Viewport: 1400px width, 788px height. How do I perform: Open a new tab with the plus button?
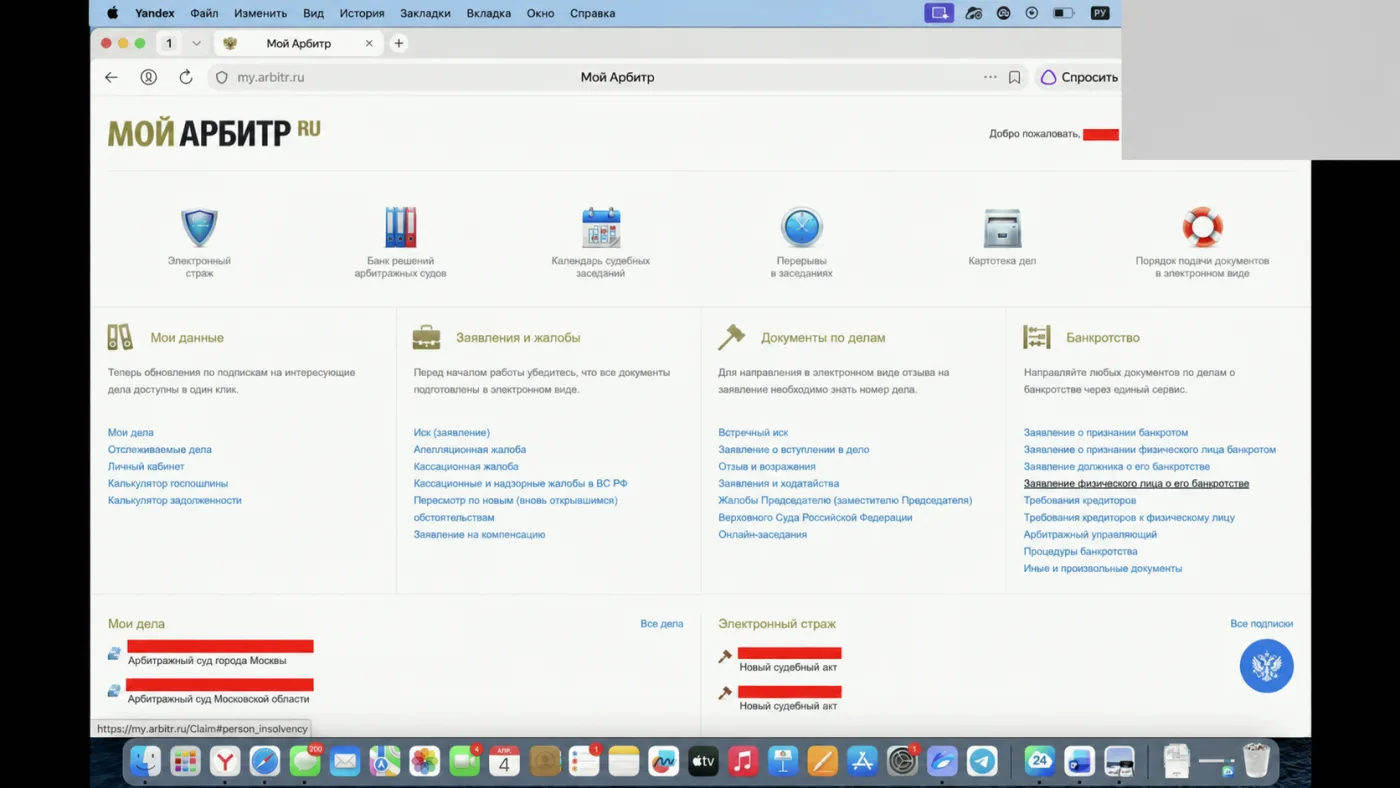[399, 43]
